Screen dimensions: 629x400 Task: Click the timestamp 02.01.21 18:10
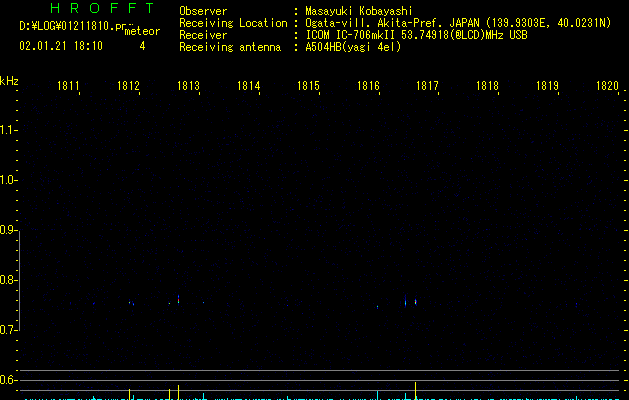tap(61, 46)
